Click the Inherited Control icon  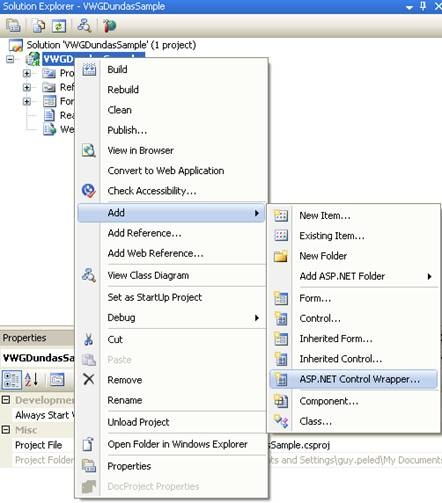(281, 359)
